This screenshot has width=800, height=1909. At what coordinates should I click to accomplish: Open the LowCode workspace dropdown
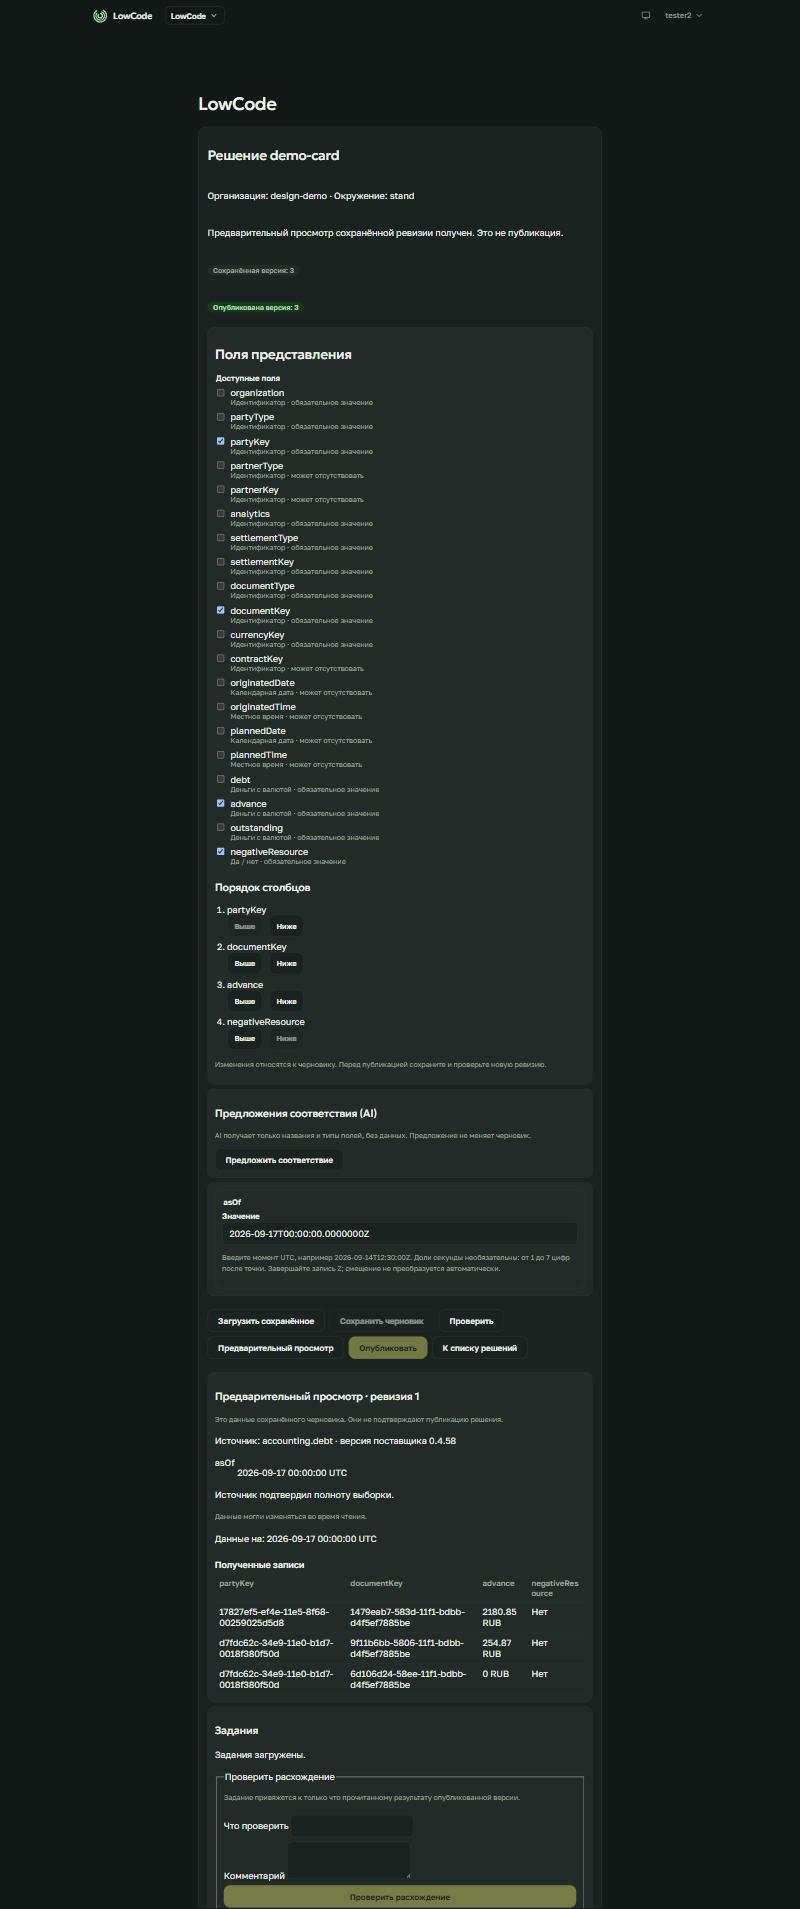[194, 16]
